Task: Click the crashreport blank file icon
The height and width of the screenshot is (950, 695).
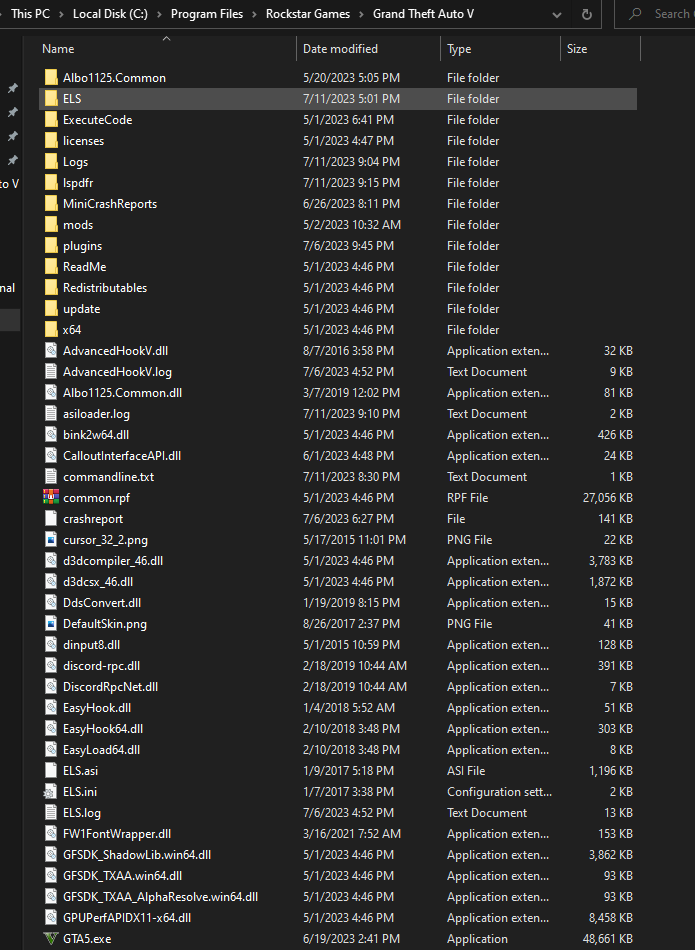Action: coord(52,519)
